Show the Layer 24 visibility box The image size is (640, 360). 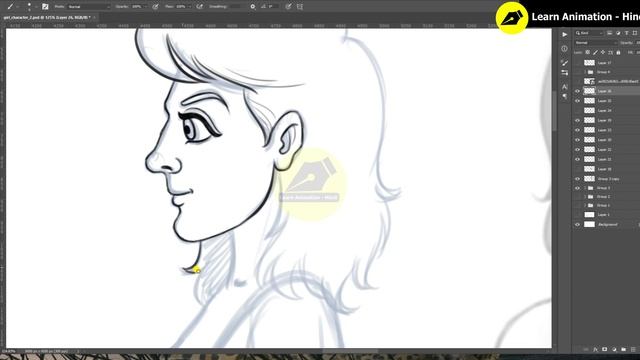click(578, 111)
